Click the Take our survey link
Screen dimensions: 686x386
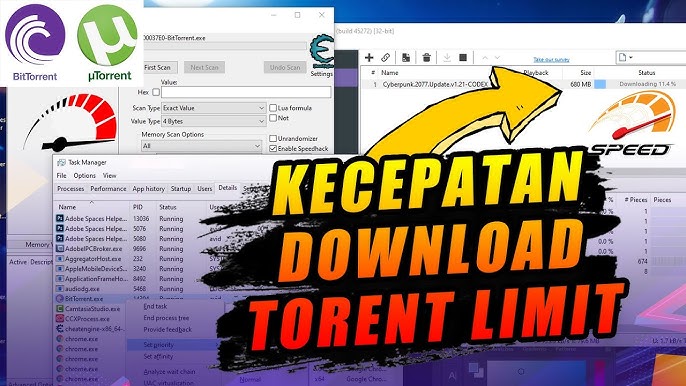551,60
